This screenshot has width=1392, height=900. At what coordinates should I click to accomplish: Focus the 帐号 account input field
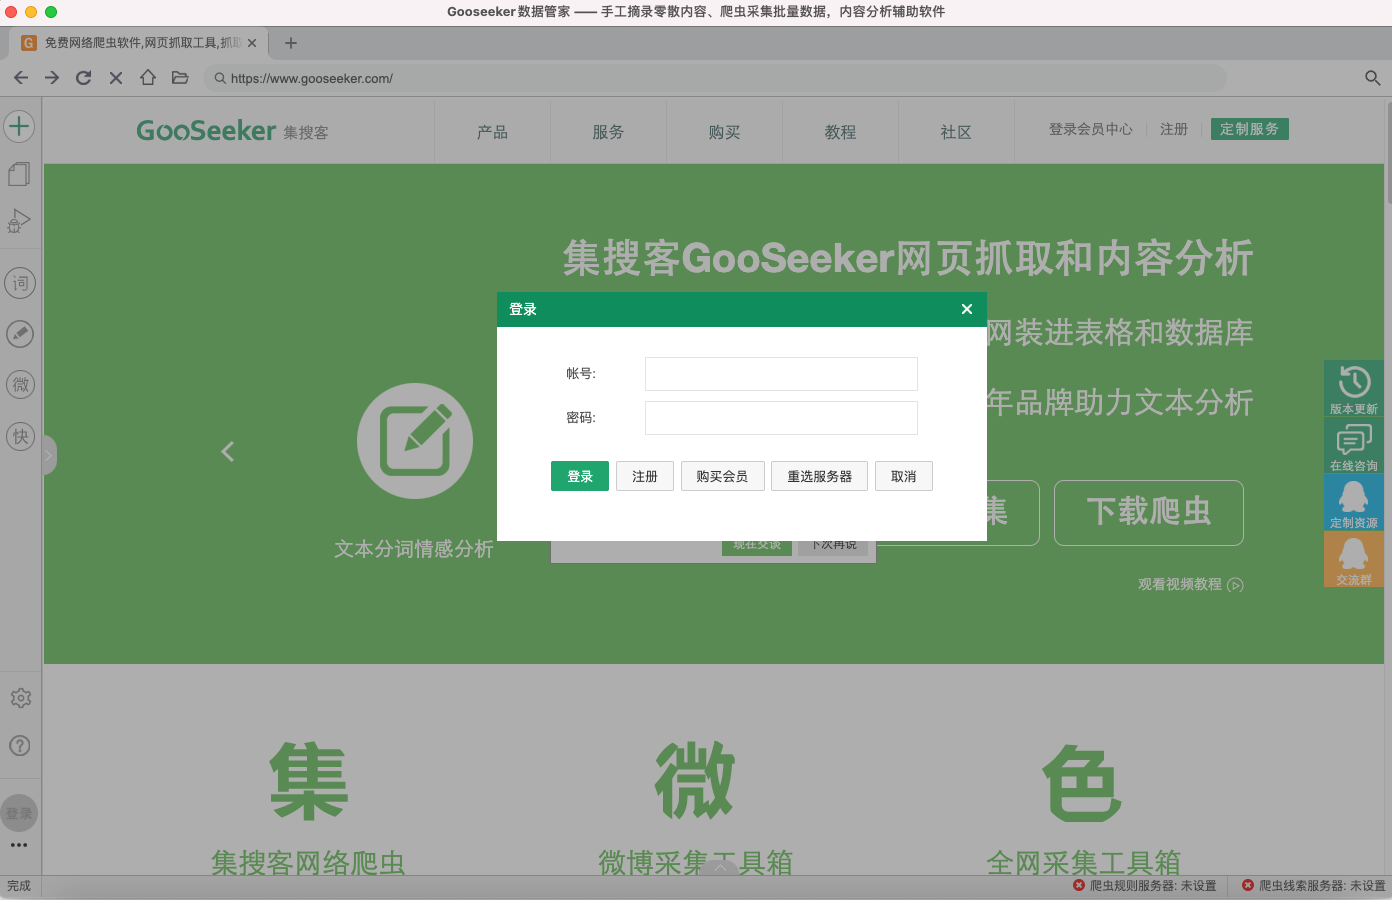pyautogui.click(x=781, y=374)
